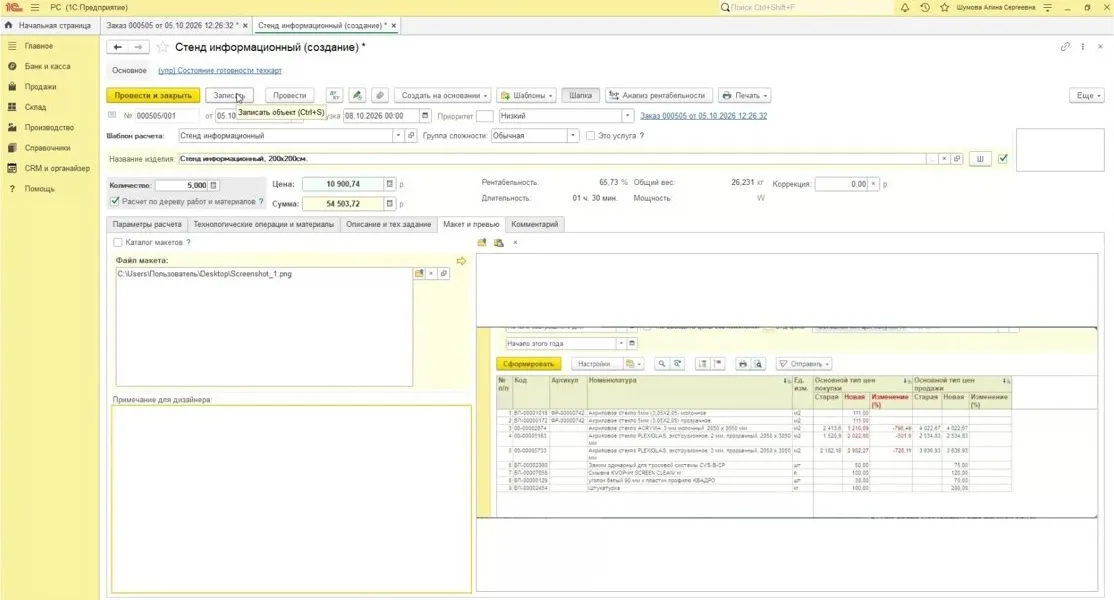Image resolution: width=1114 pixels, height=600 pixels.
Task: Open the Комментарий tab
Action: coord(534,224)
